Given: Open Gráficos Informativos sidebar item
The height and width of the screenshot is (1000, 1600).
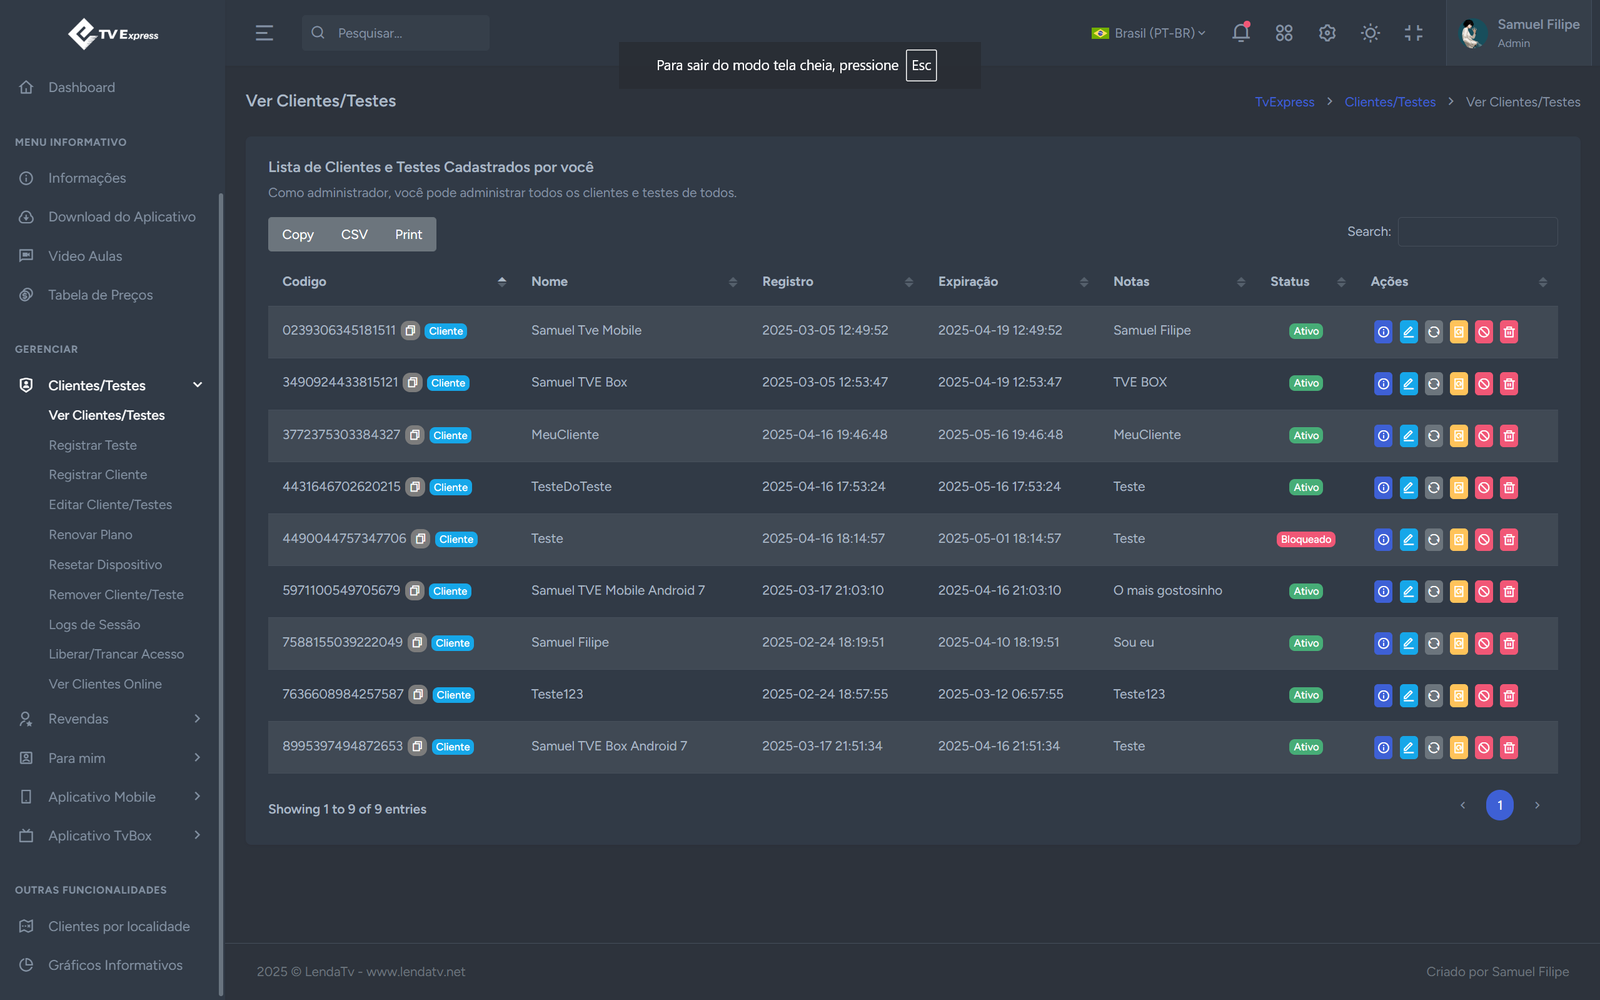Looking at the screenshot, I should click(x=116, y=966).
